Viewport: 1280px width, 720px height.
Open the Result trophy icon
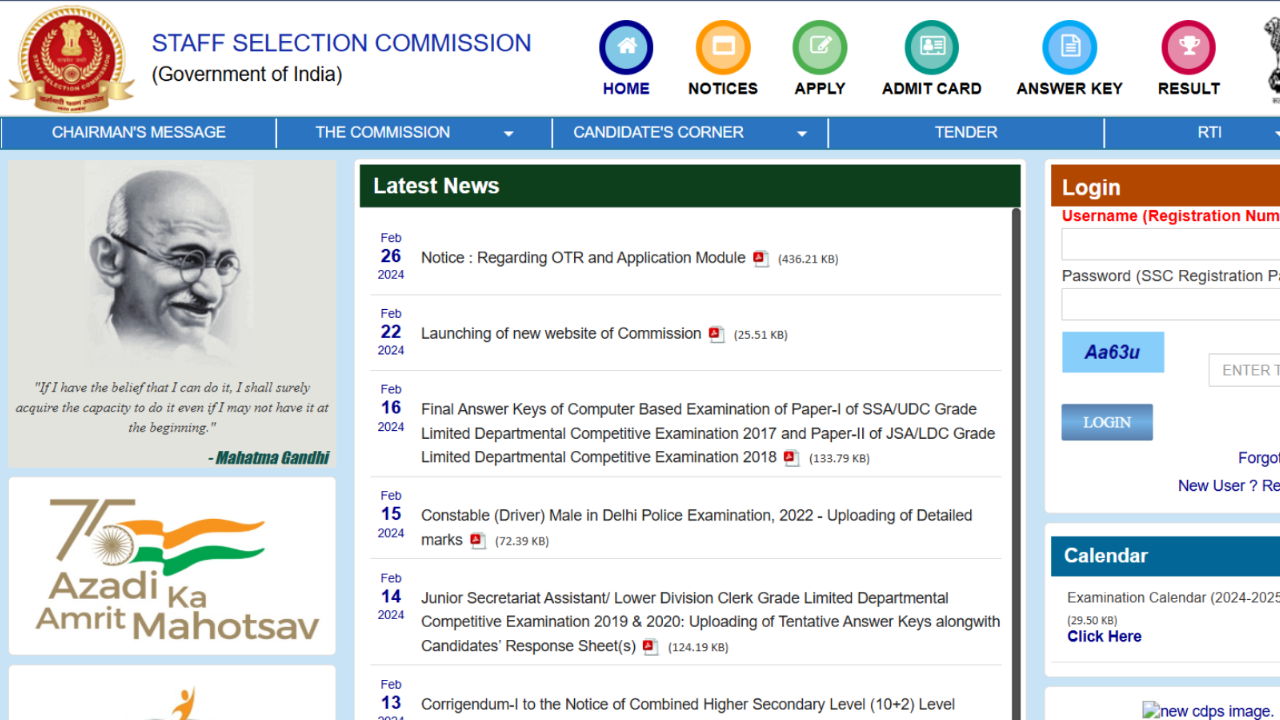pos(1188,47)
